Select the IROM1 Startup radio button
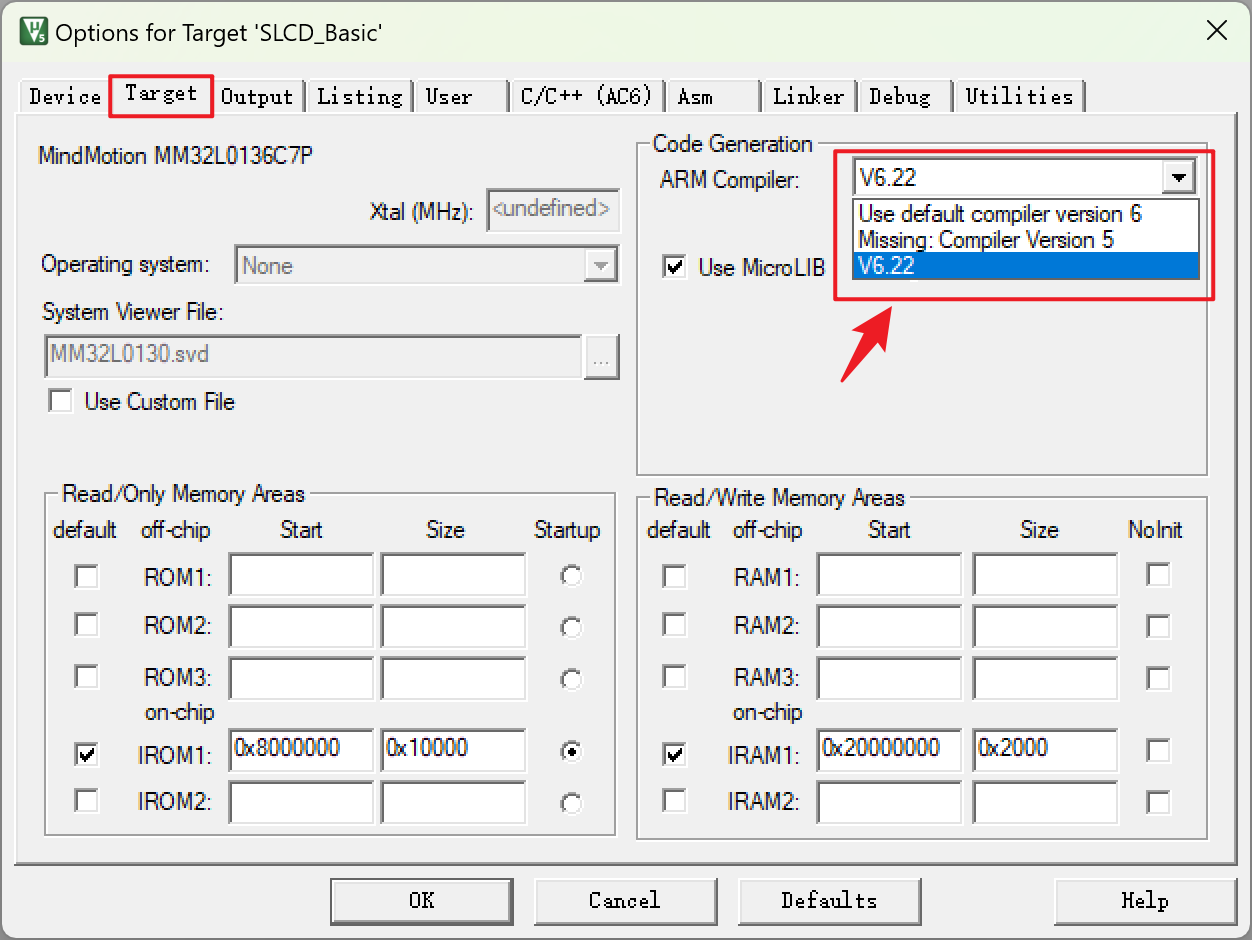This screenshot has width=1252, height=940. coord(571,752)
